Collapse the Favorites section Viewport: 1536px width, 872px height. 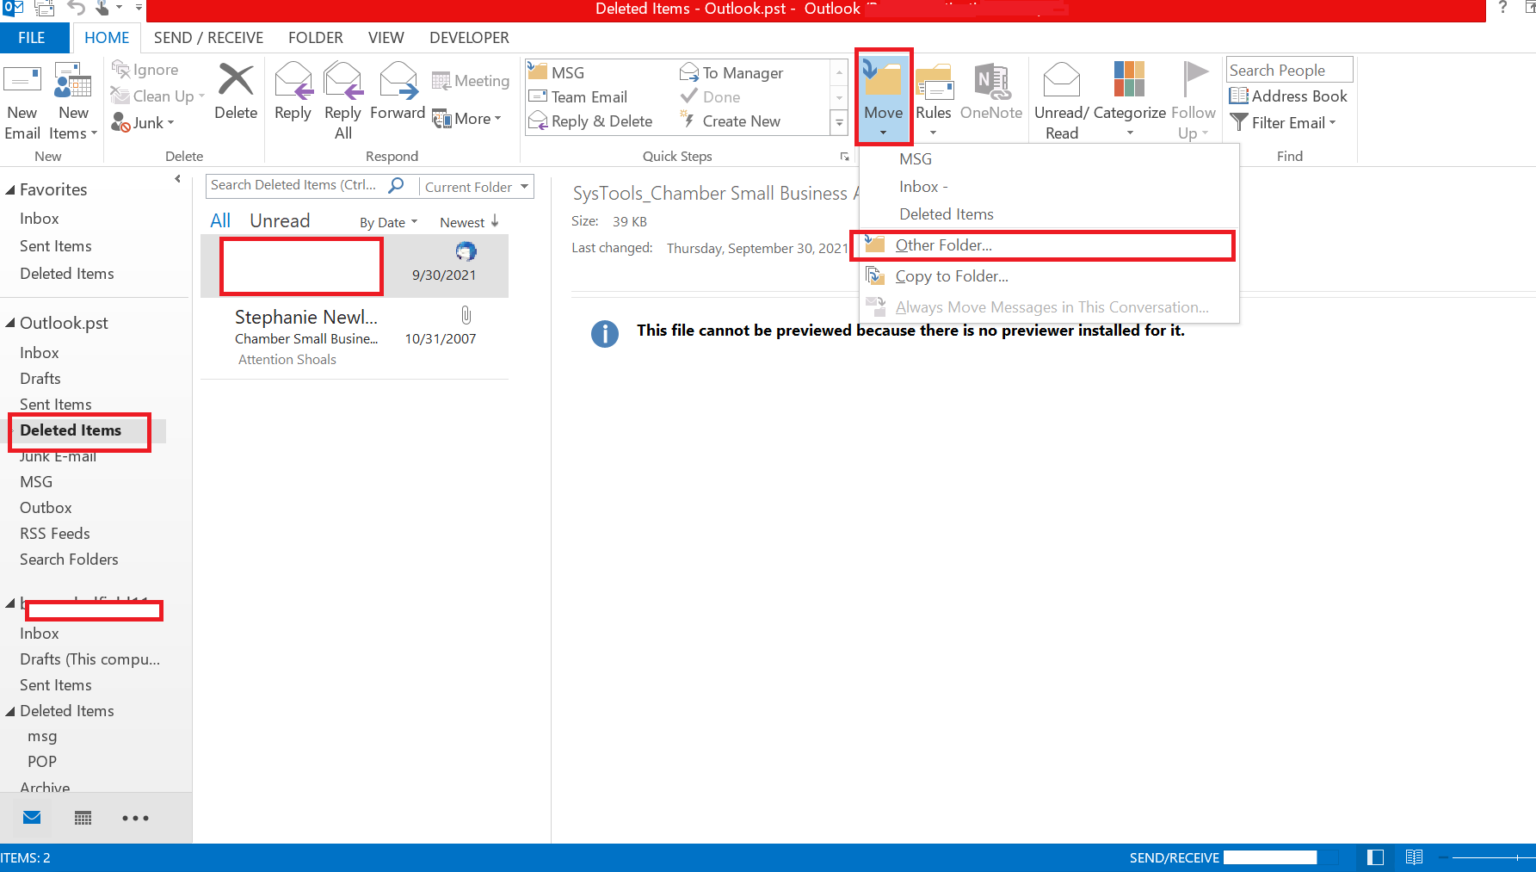click(10, 190)
